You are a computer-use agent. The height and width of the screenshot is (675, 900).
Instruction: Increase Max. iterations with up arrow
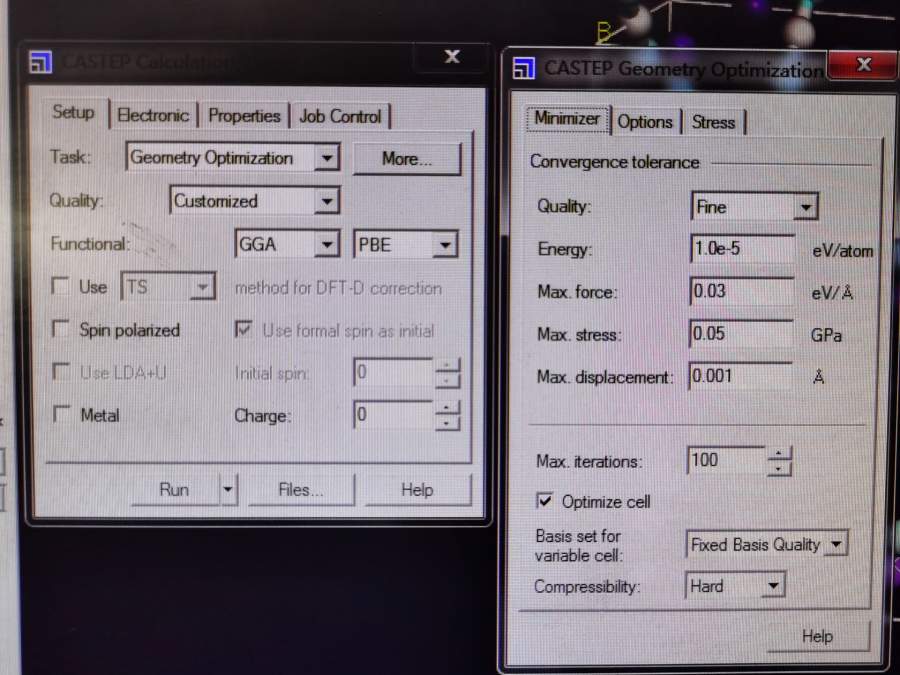(779, 453)
